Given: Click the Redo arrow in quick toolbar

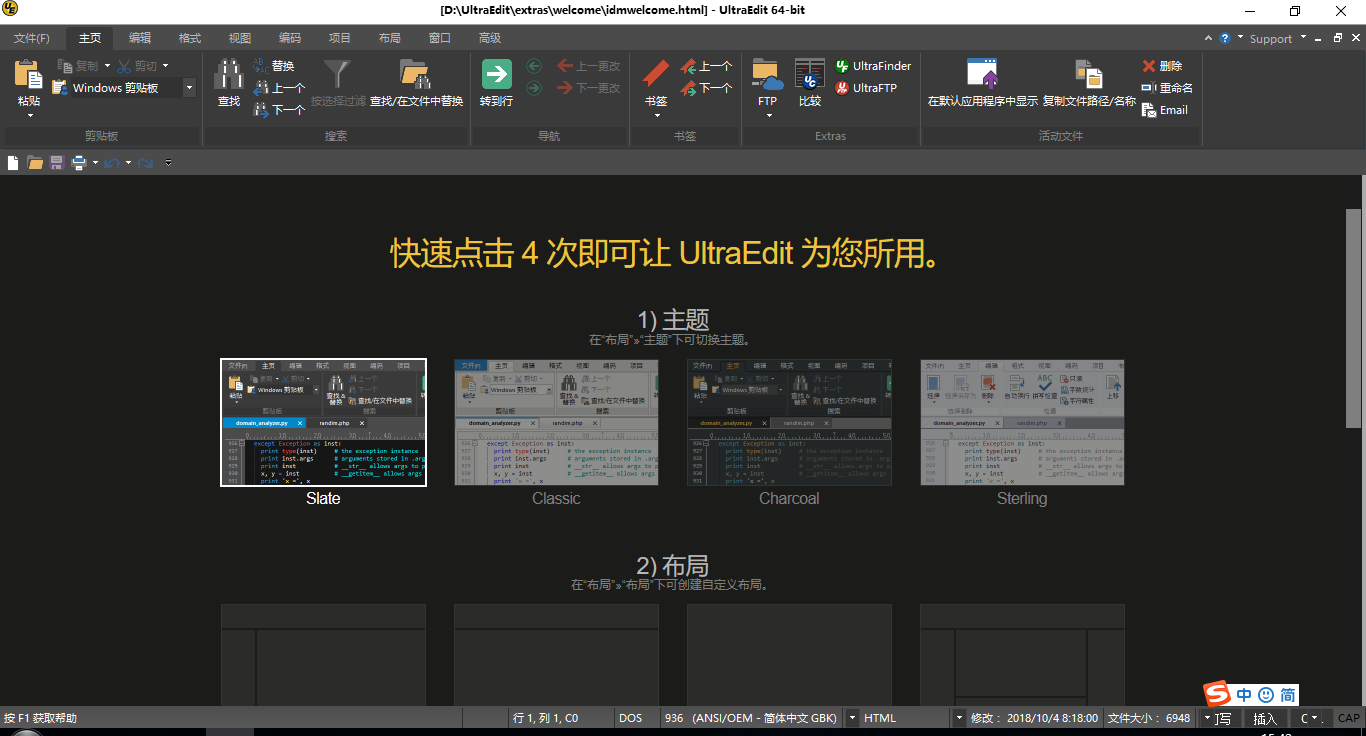Looking at the screenshot, I should pyautogui.click(x=146, y=162).
